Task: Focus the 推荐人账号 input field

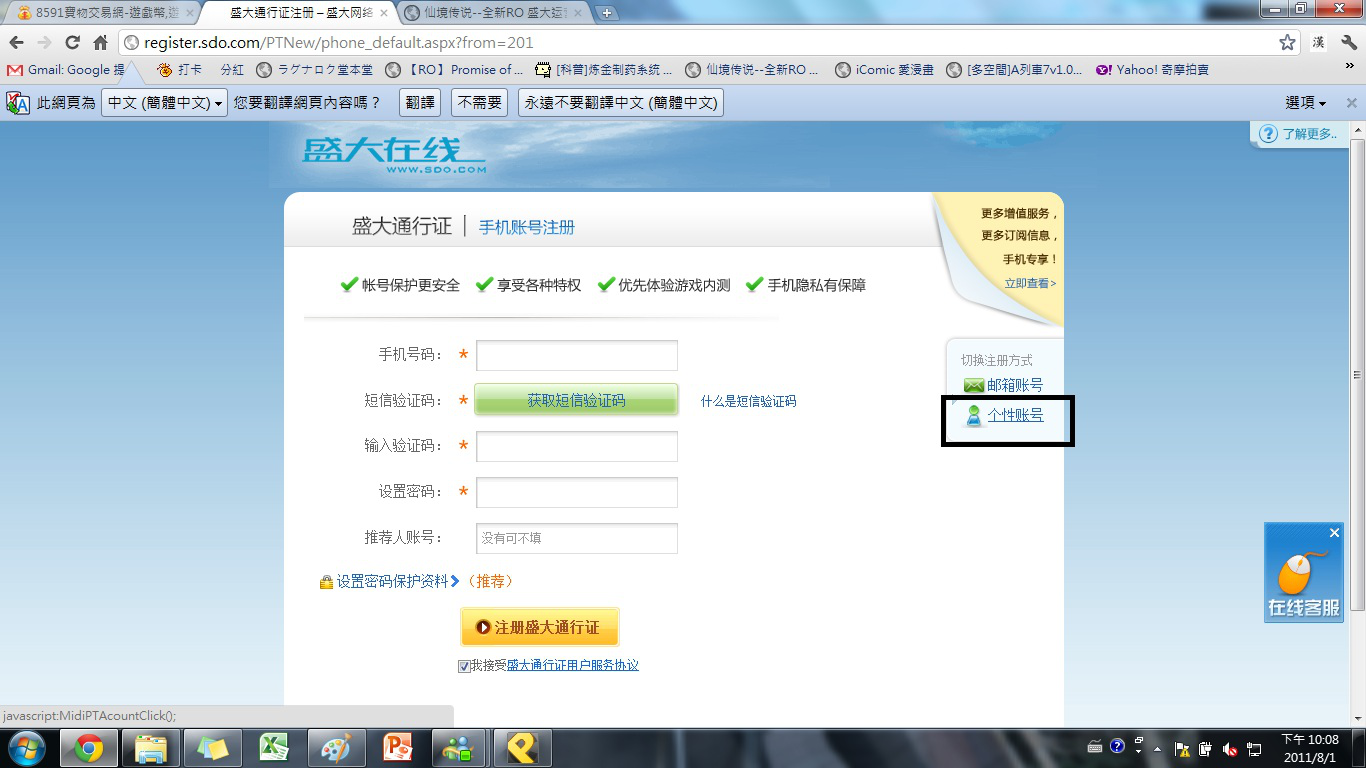Action: (577, 538)
